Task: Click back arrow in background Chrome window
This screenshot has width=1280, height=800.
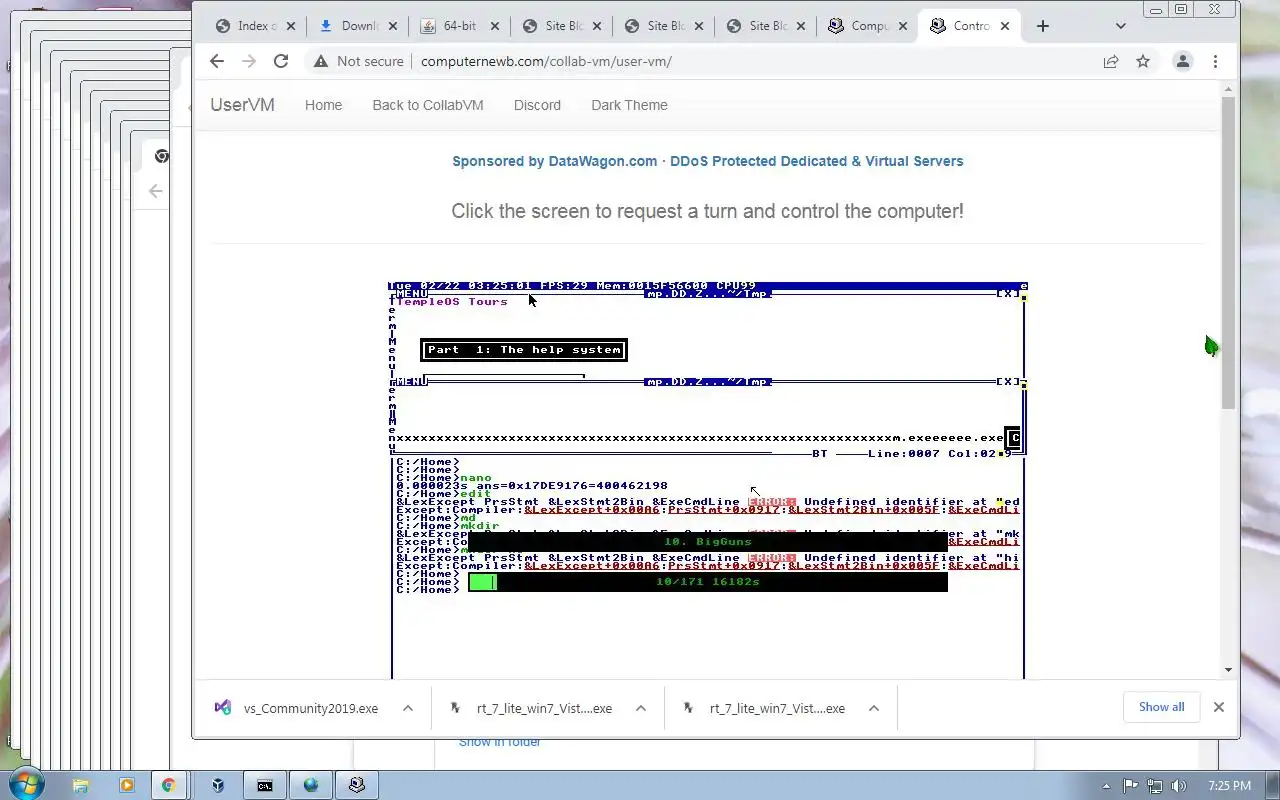Action: (x=155, y=191)
